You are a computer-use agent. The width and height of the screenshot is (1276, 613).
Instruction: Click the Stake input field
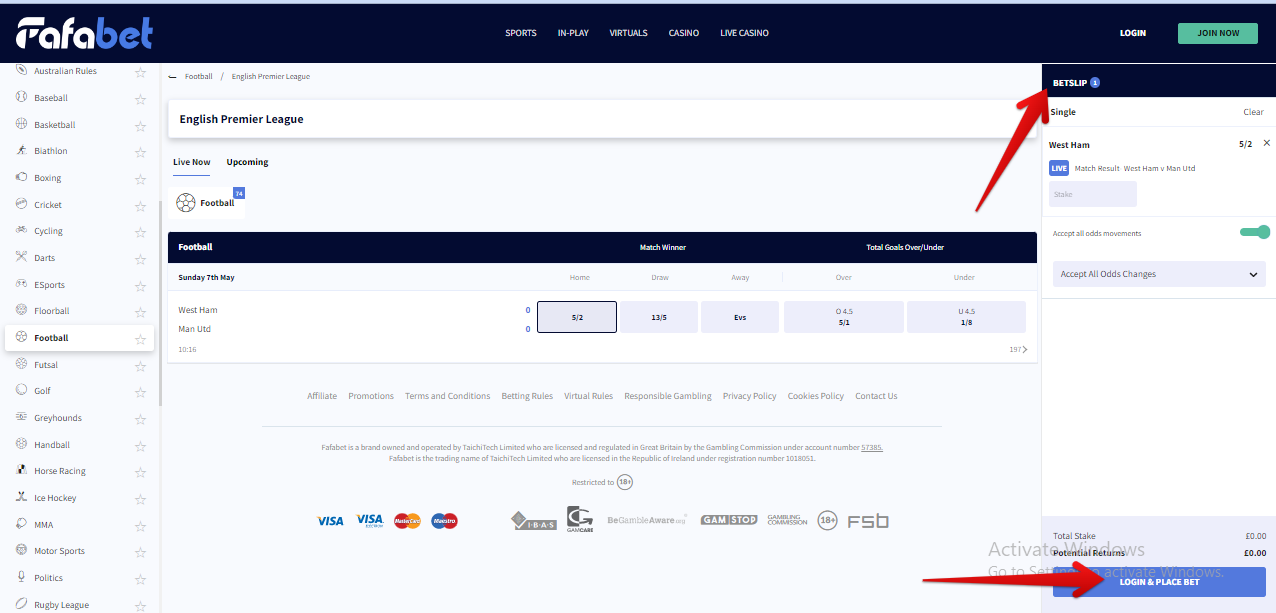1093,194
